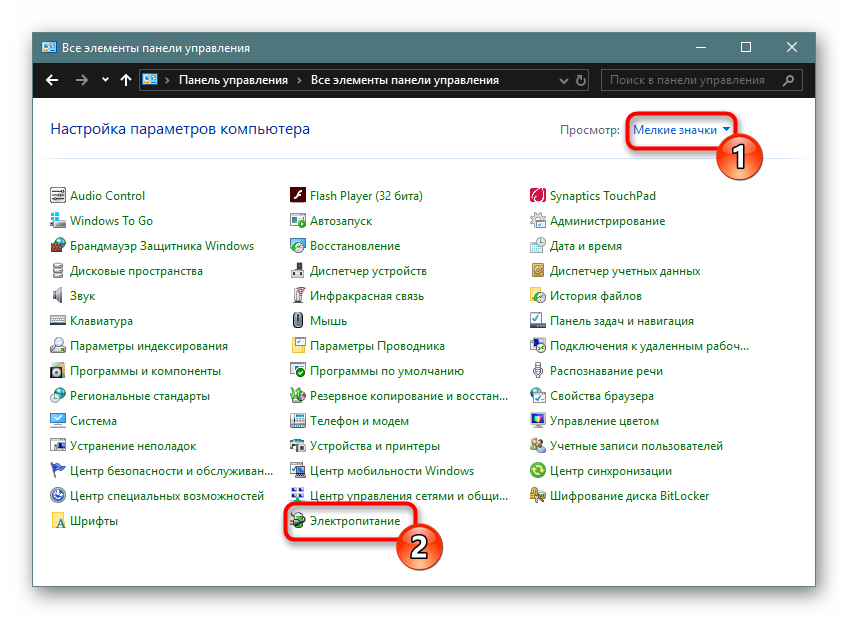848x619 pixels.
Task: Click the Администрирование gear icon
Action: click(x=538, y=220)
